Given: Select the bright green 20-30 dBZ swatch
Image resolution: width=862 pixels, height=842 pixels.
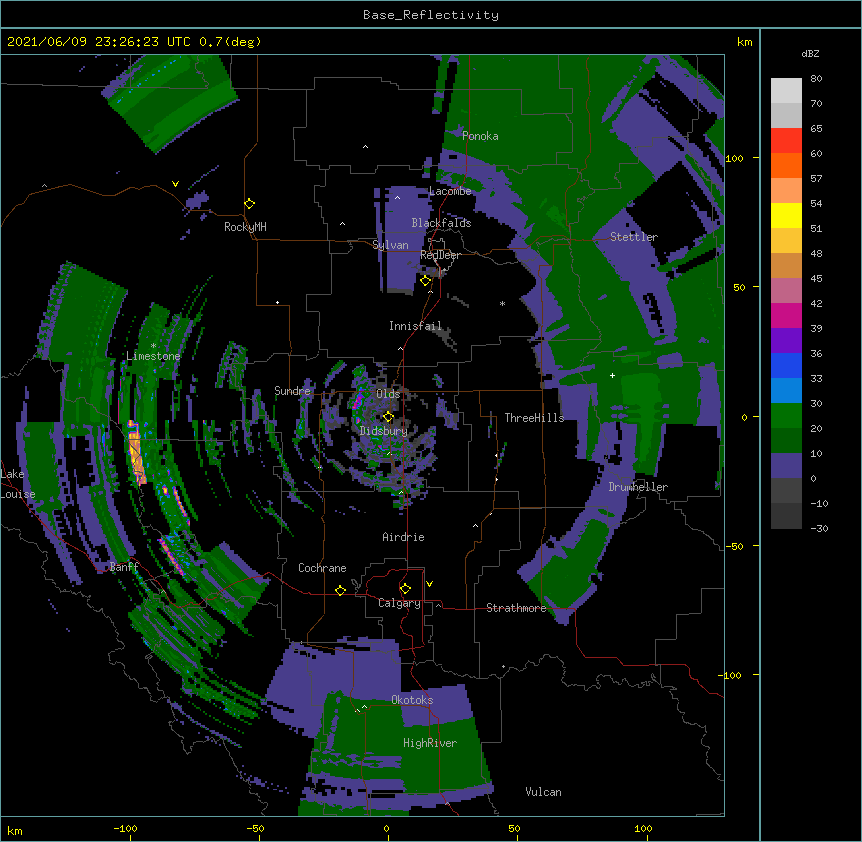Looking at the screenshot, I should [786, 416].
